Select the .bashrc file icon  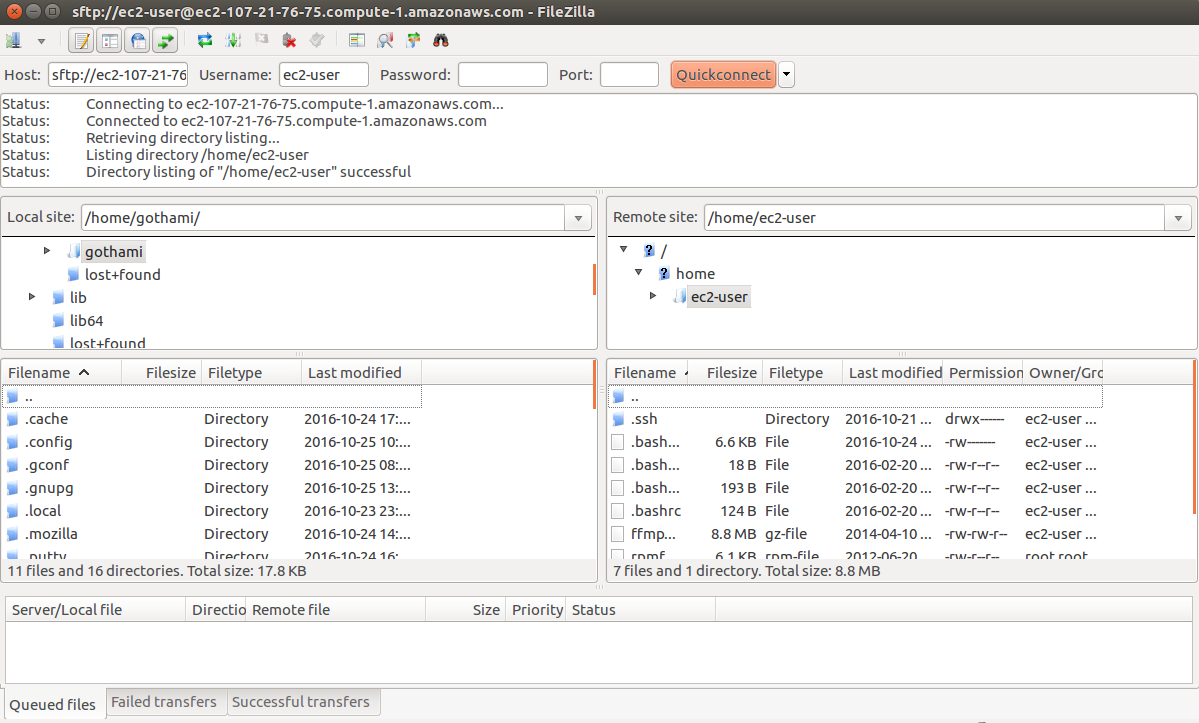[x=618, y=511]
